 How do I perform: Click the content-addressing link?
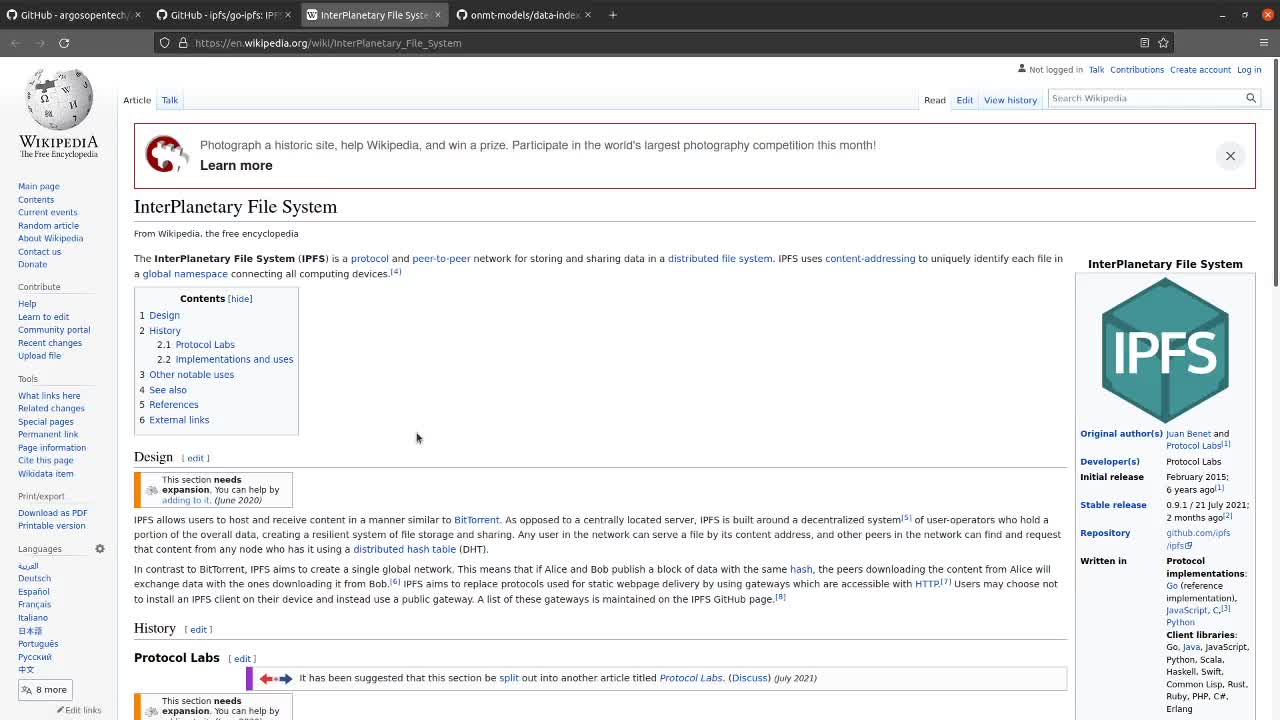click(x=870, y=259)
